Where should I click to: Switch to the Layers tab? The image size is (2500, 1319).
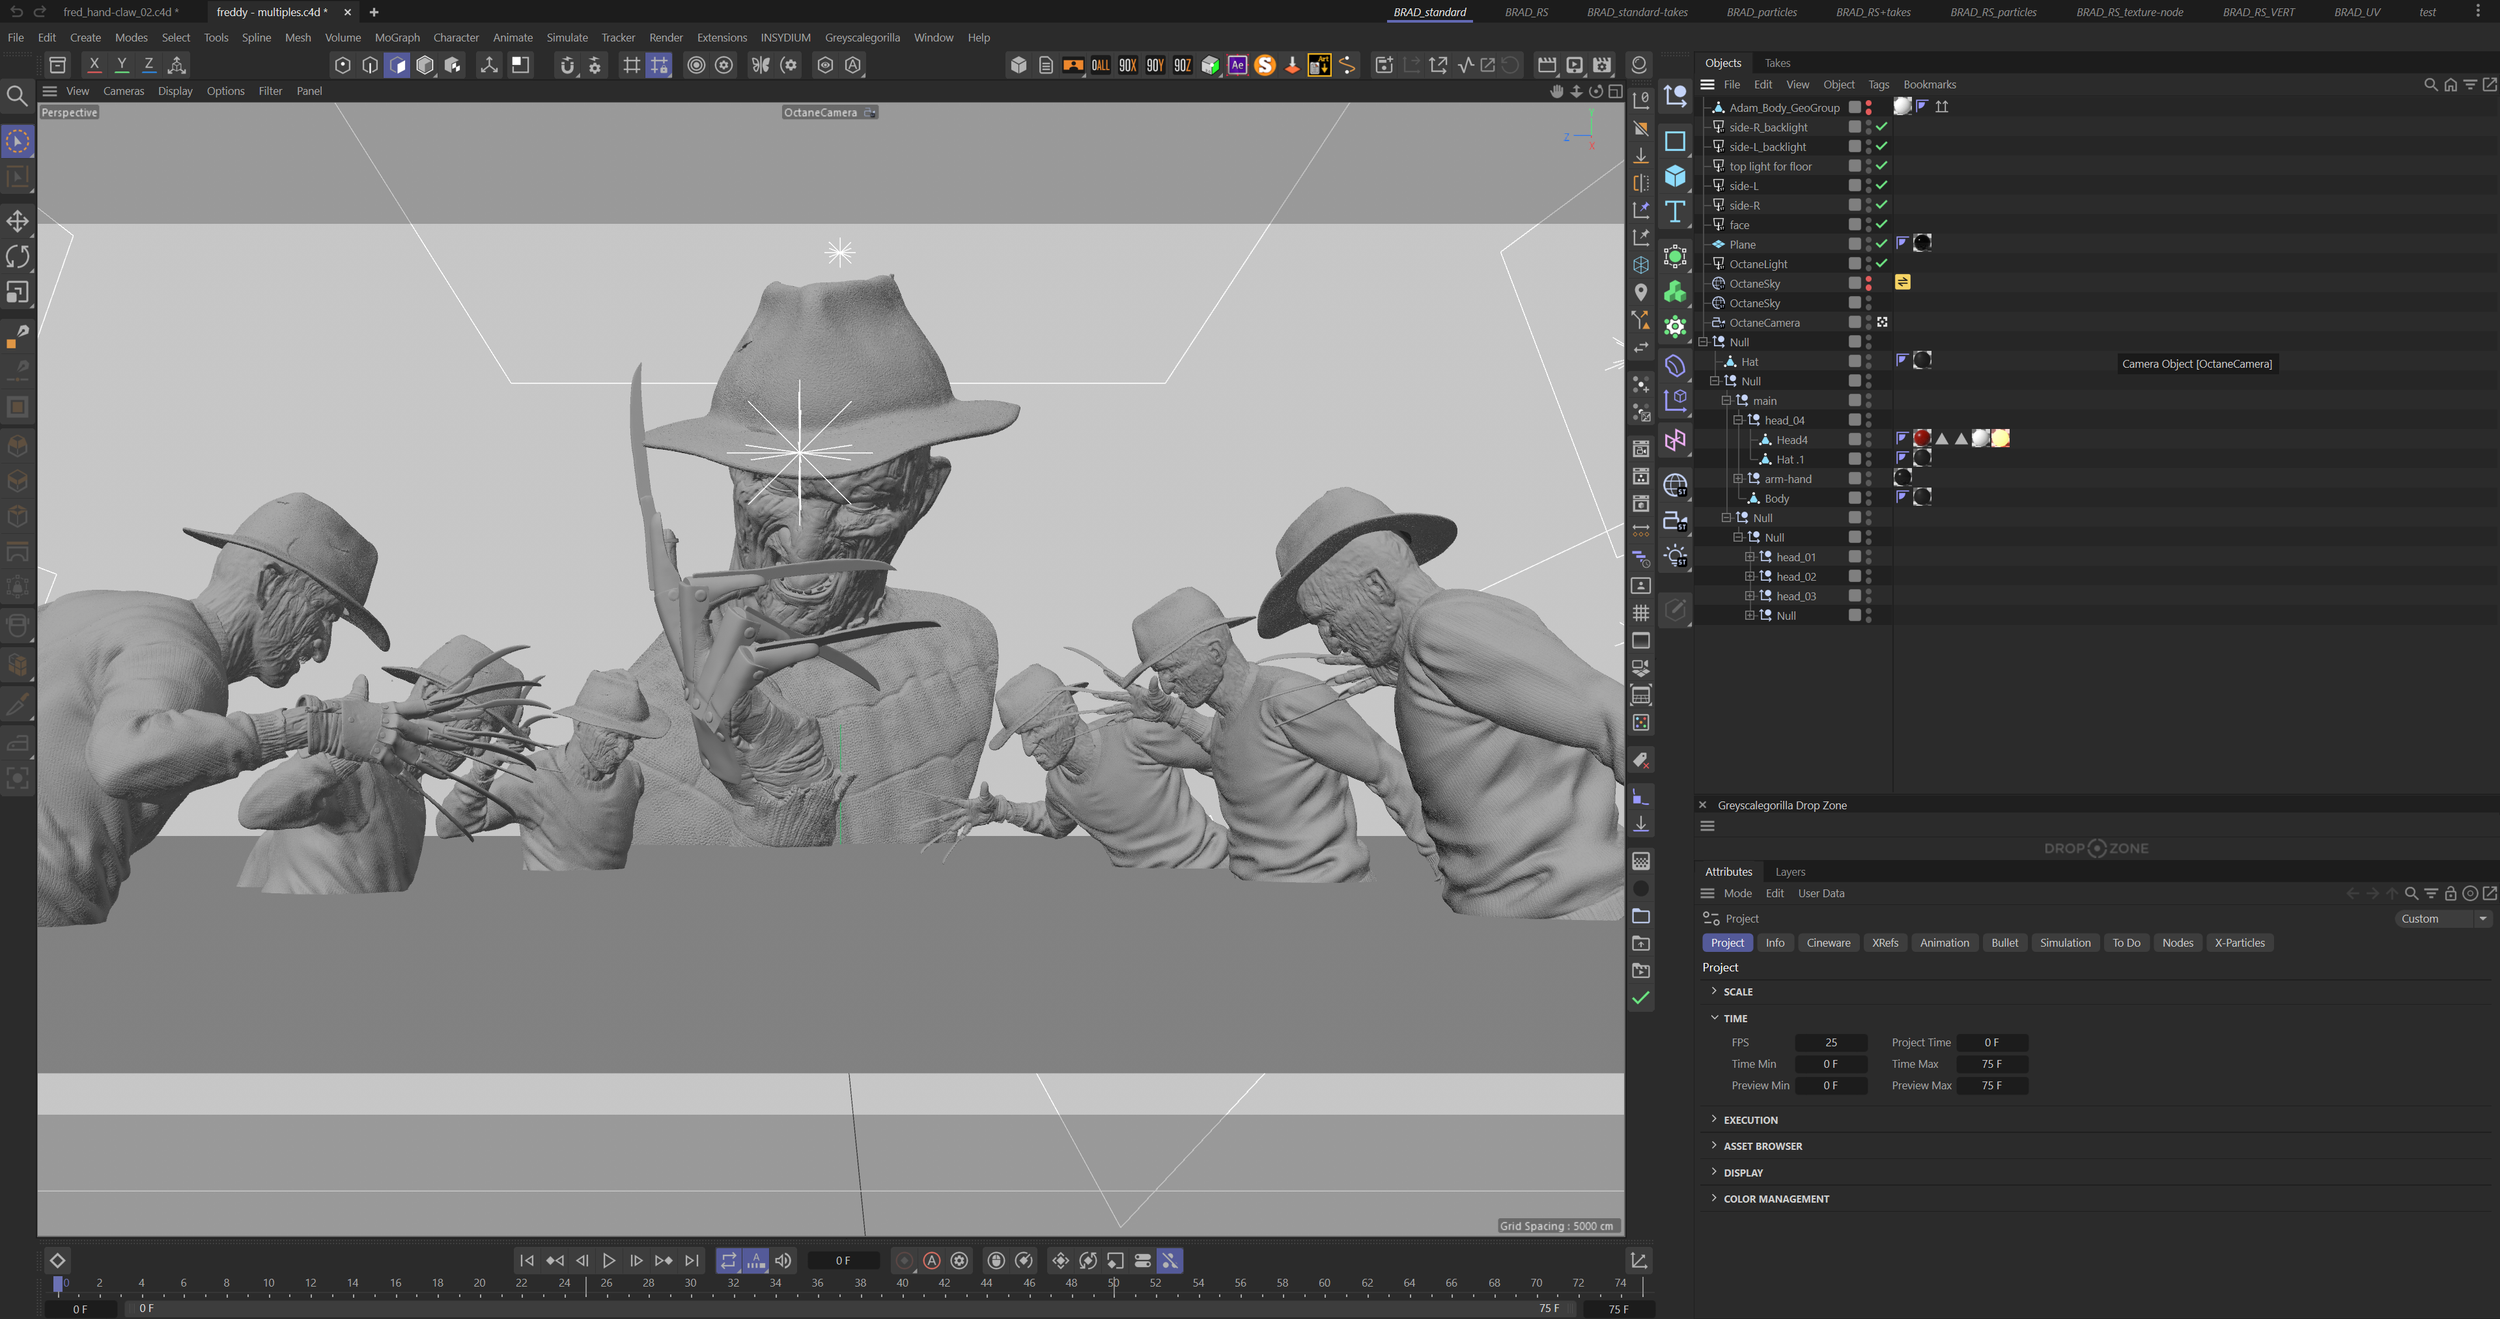pyautogui.click(x=1790, y=872)
